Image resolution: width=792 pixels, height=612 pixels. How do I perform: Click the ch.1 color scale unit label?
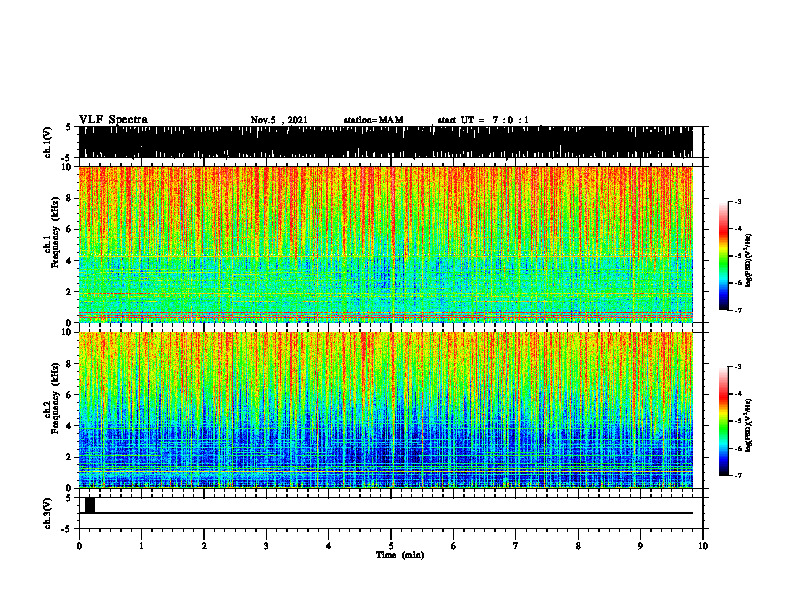(x=749, y=261)
